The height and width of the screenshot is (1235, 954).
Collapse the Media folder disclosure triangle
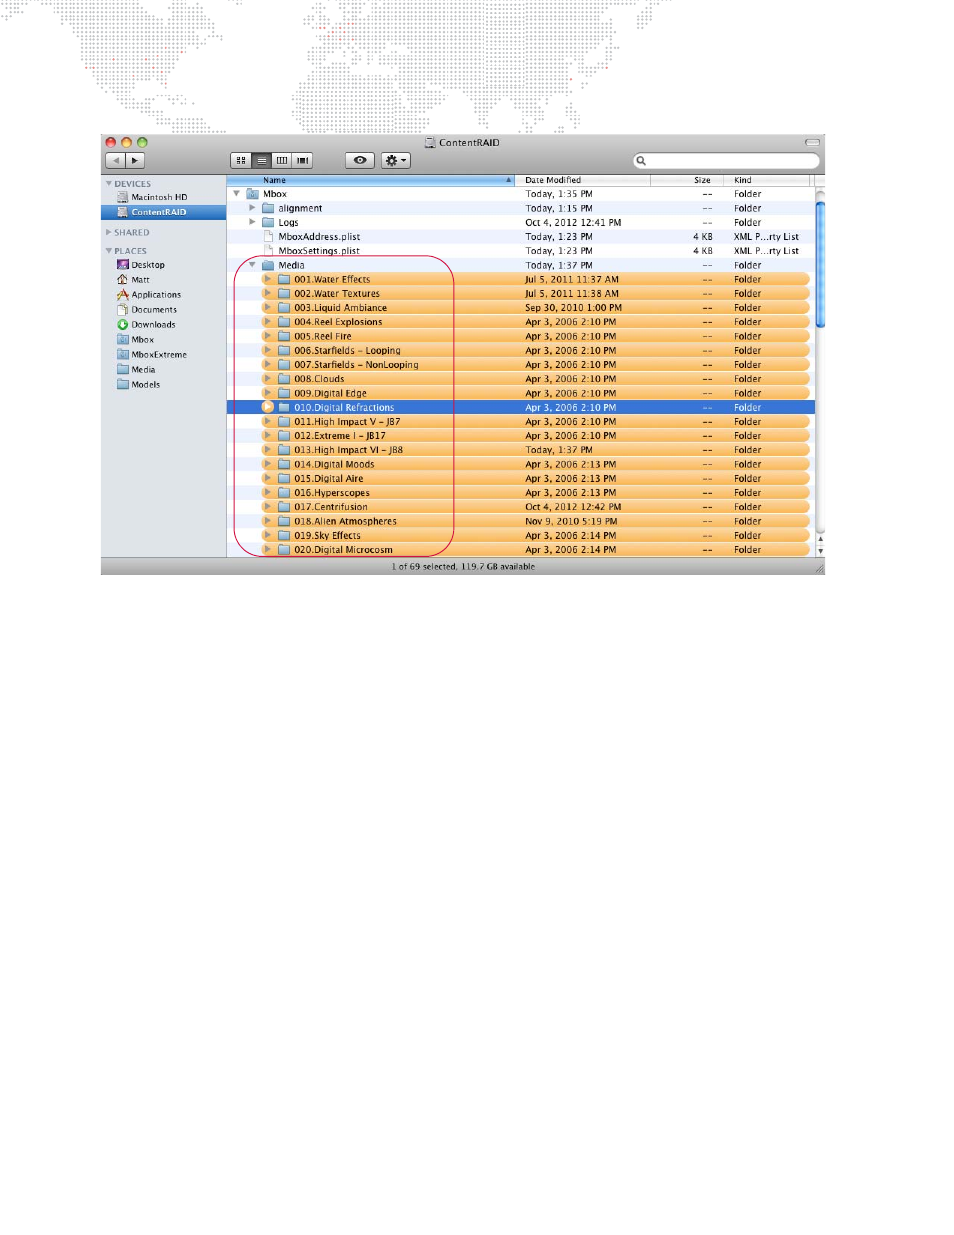252,265
